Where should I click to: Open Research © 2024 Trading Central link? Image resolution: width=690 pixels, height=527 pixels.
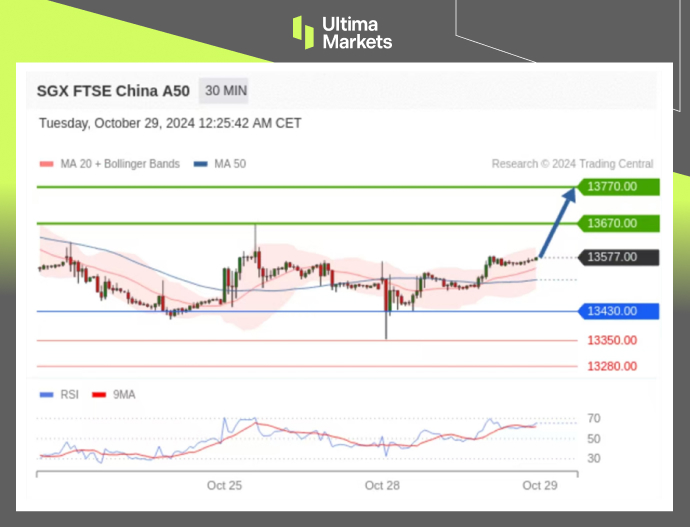pos(572,164)
